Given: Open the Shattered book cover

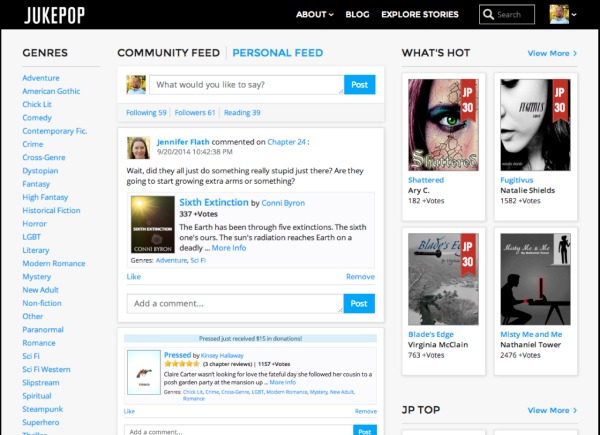Looking at the screenshot, I should tap(443, 125).
